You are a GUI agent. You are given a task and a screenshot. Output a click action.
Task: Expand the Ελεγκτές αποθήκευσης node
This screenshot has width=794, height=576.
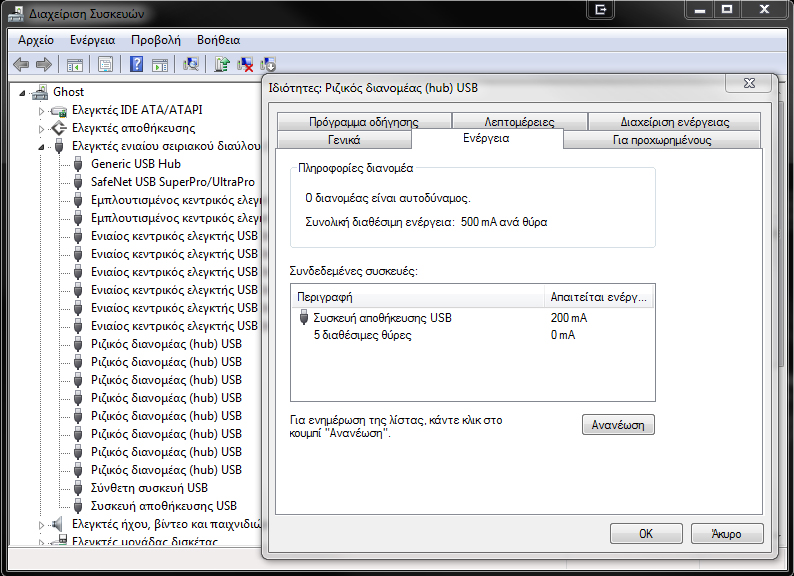pos(43,128)
